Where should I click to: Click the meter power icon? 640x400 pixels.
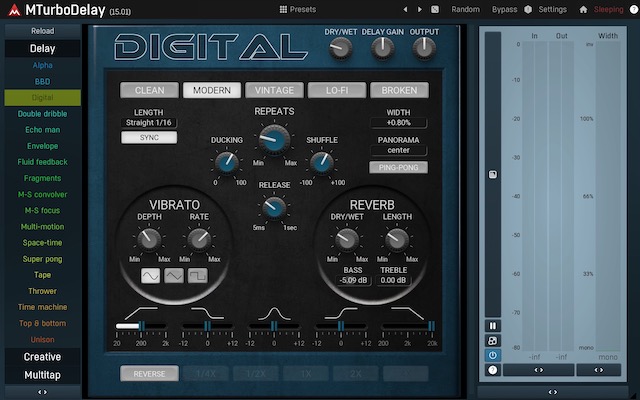[x=493, y=355]
